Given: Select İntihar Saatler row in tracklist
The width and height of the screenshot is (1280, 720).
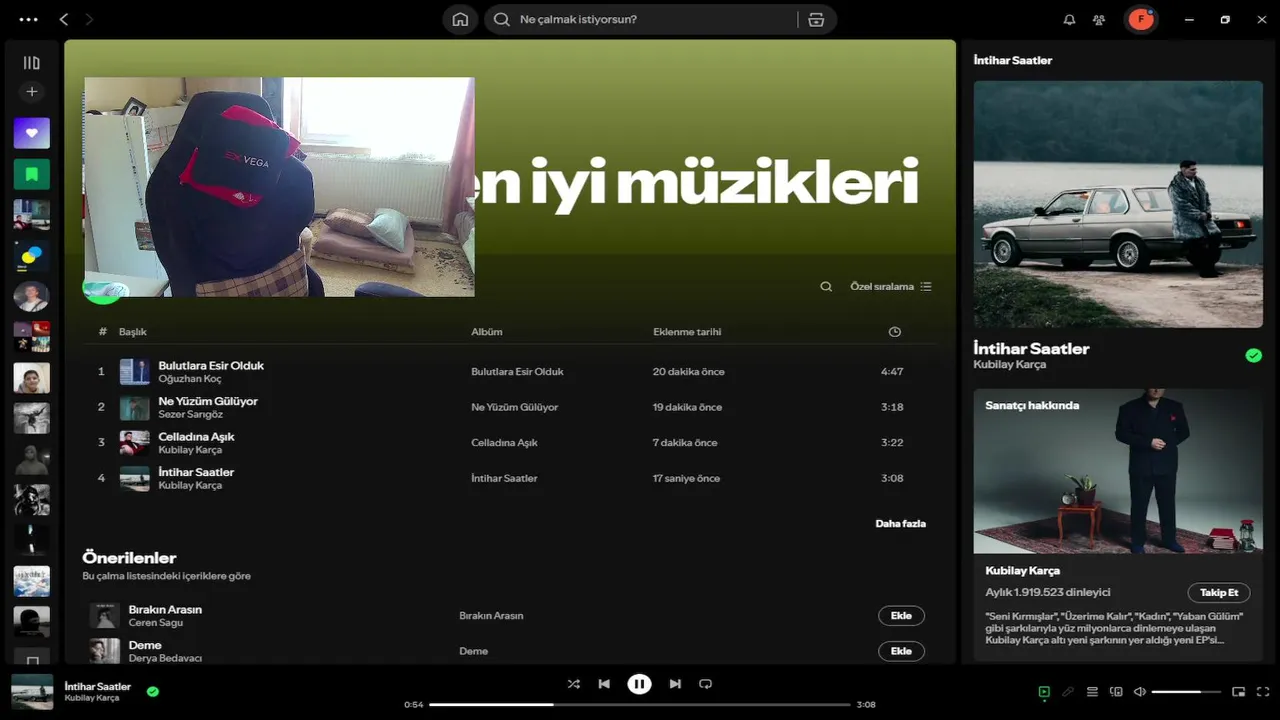Looking at the screenshot, I should 510,478.
